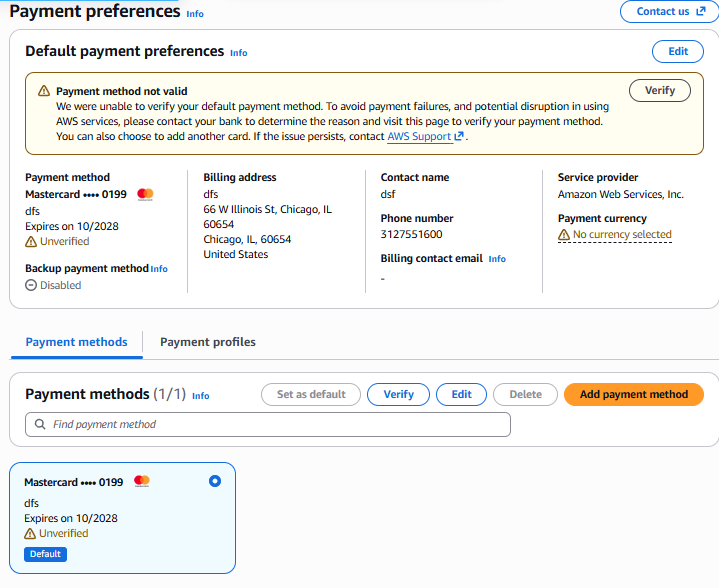Click inside the Find payment method search field
Screen dimensions: 719x588
click(268, 424)
